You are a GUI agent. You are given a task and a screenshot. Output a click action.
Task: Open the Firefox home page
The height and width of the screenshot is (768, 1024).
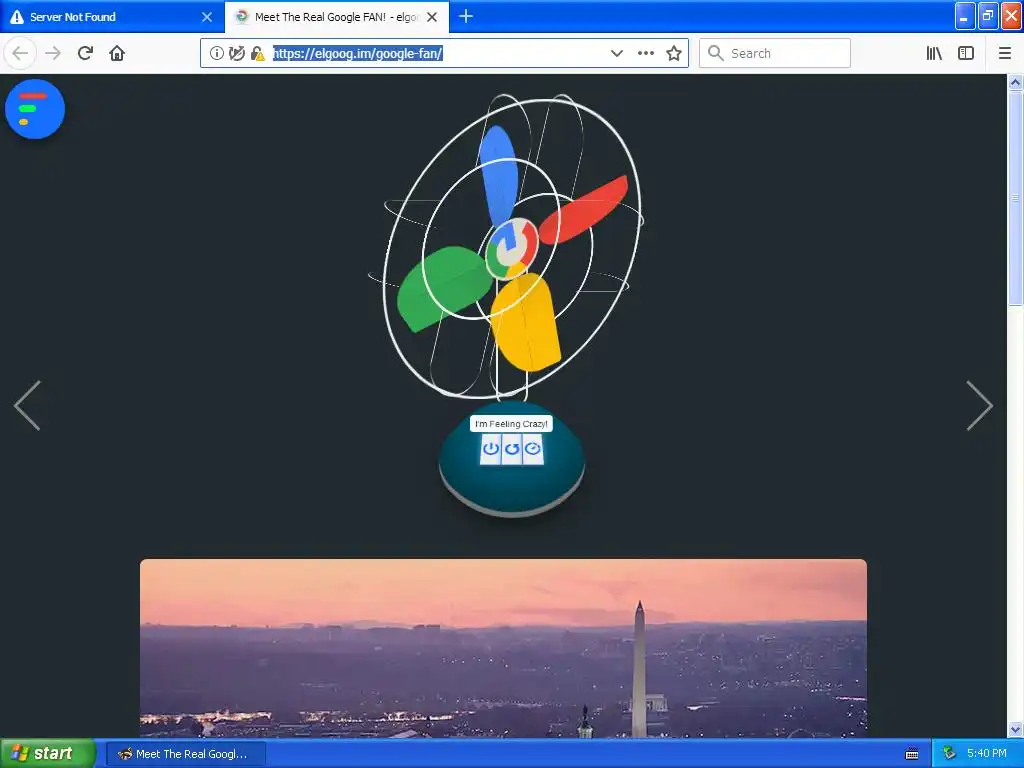117,54
